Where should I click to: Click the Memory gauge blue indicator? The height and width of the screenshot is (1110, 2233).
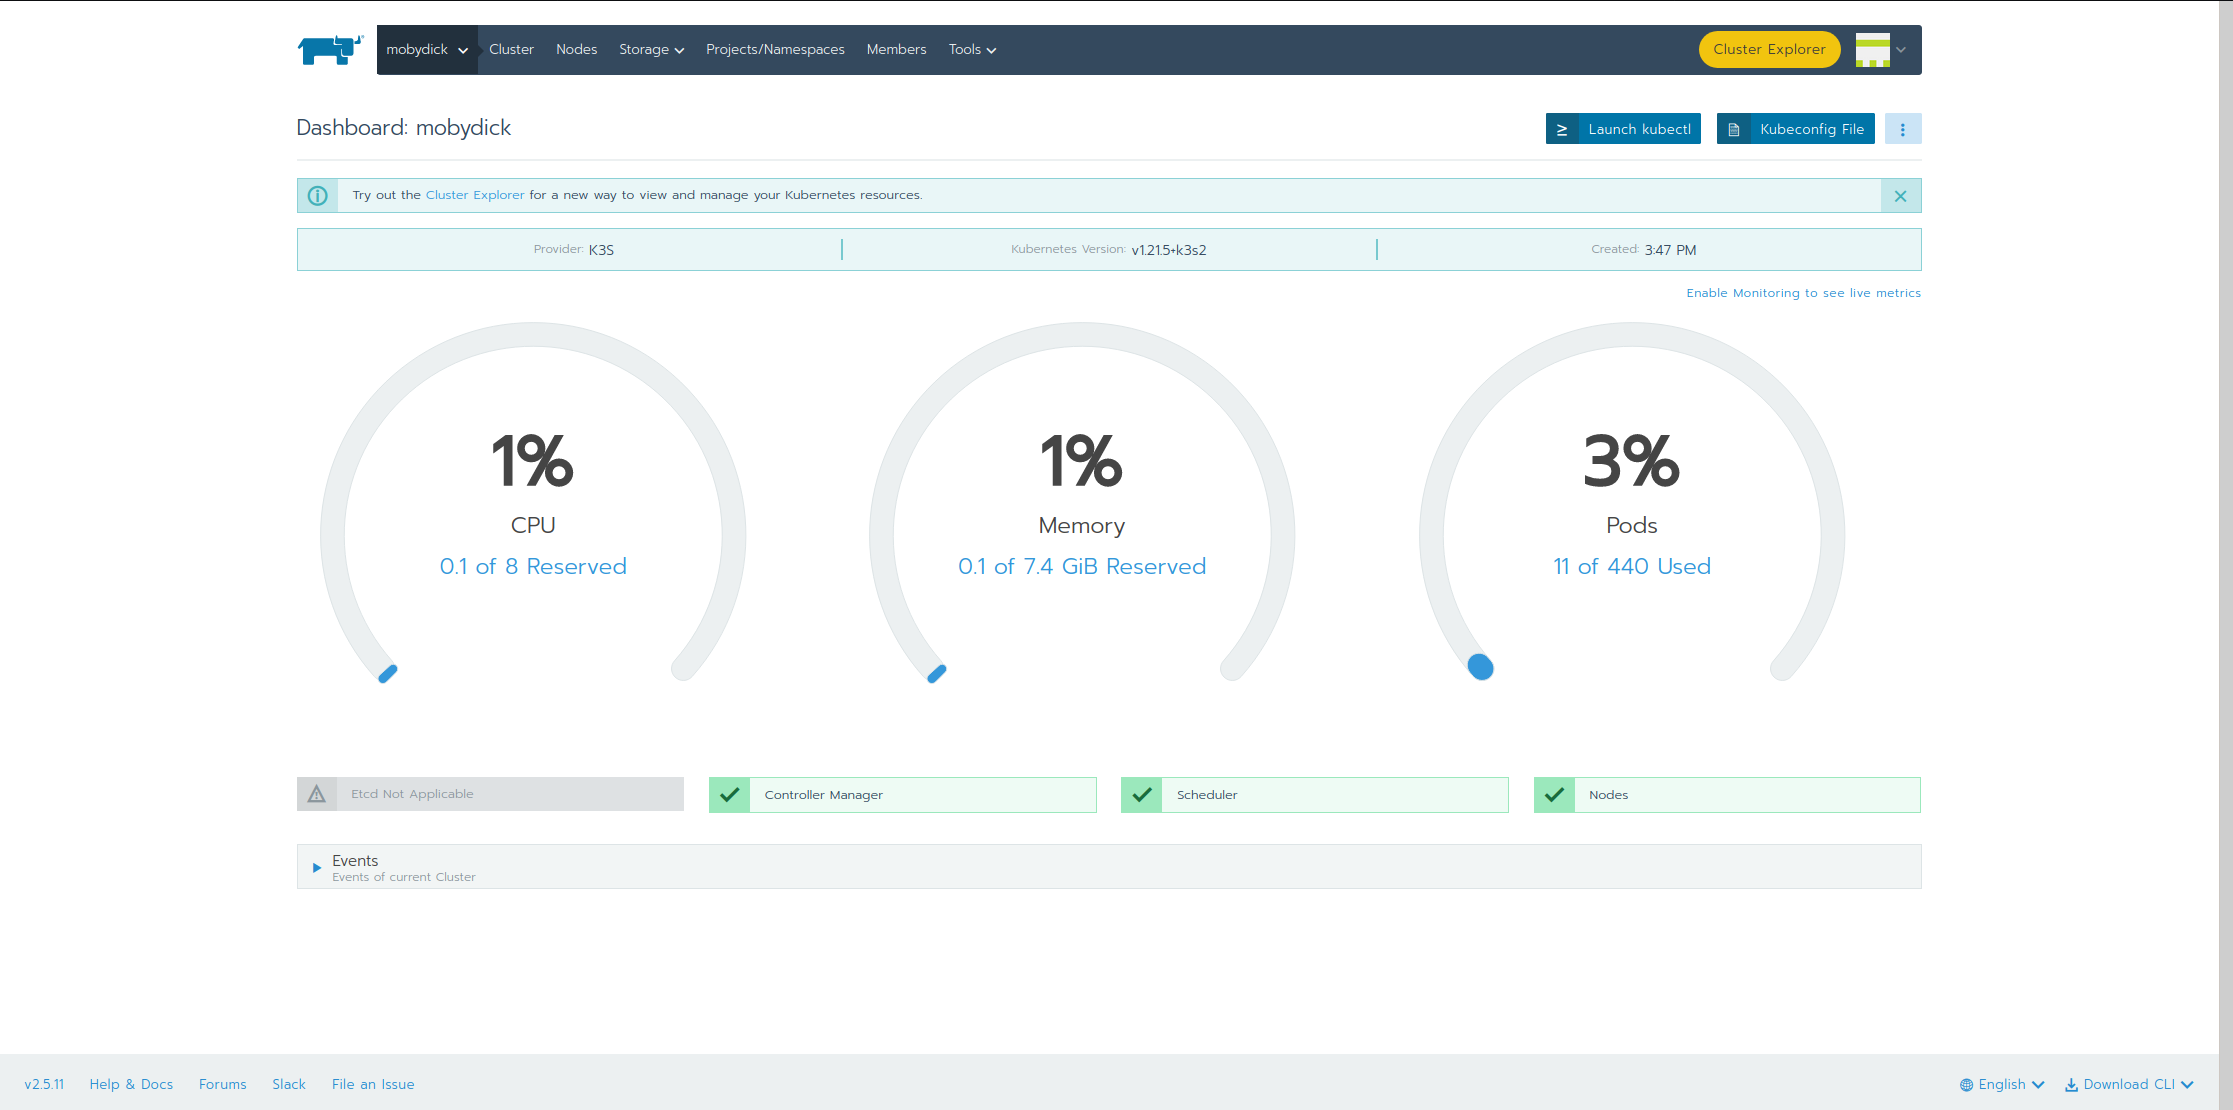click(x=937, y=674)
